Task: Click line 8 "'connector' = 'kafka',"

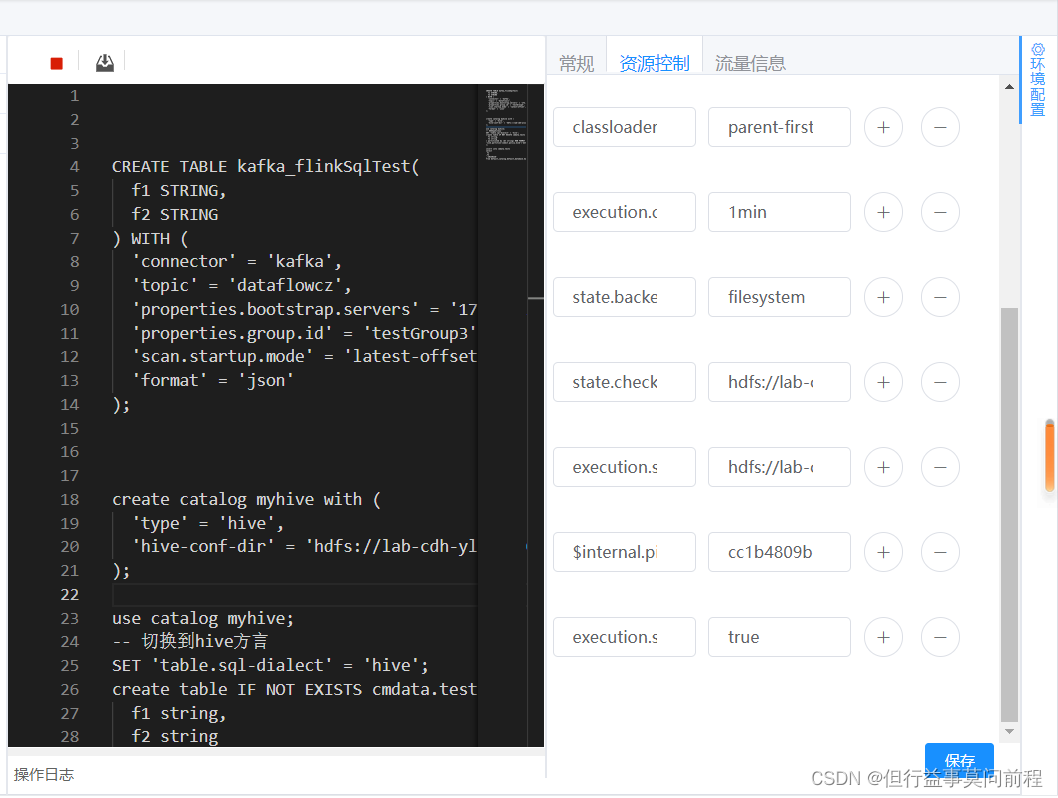Action: pos(237,261)
